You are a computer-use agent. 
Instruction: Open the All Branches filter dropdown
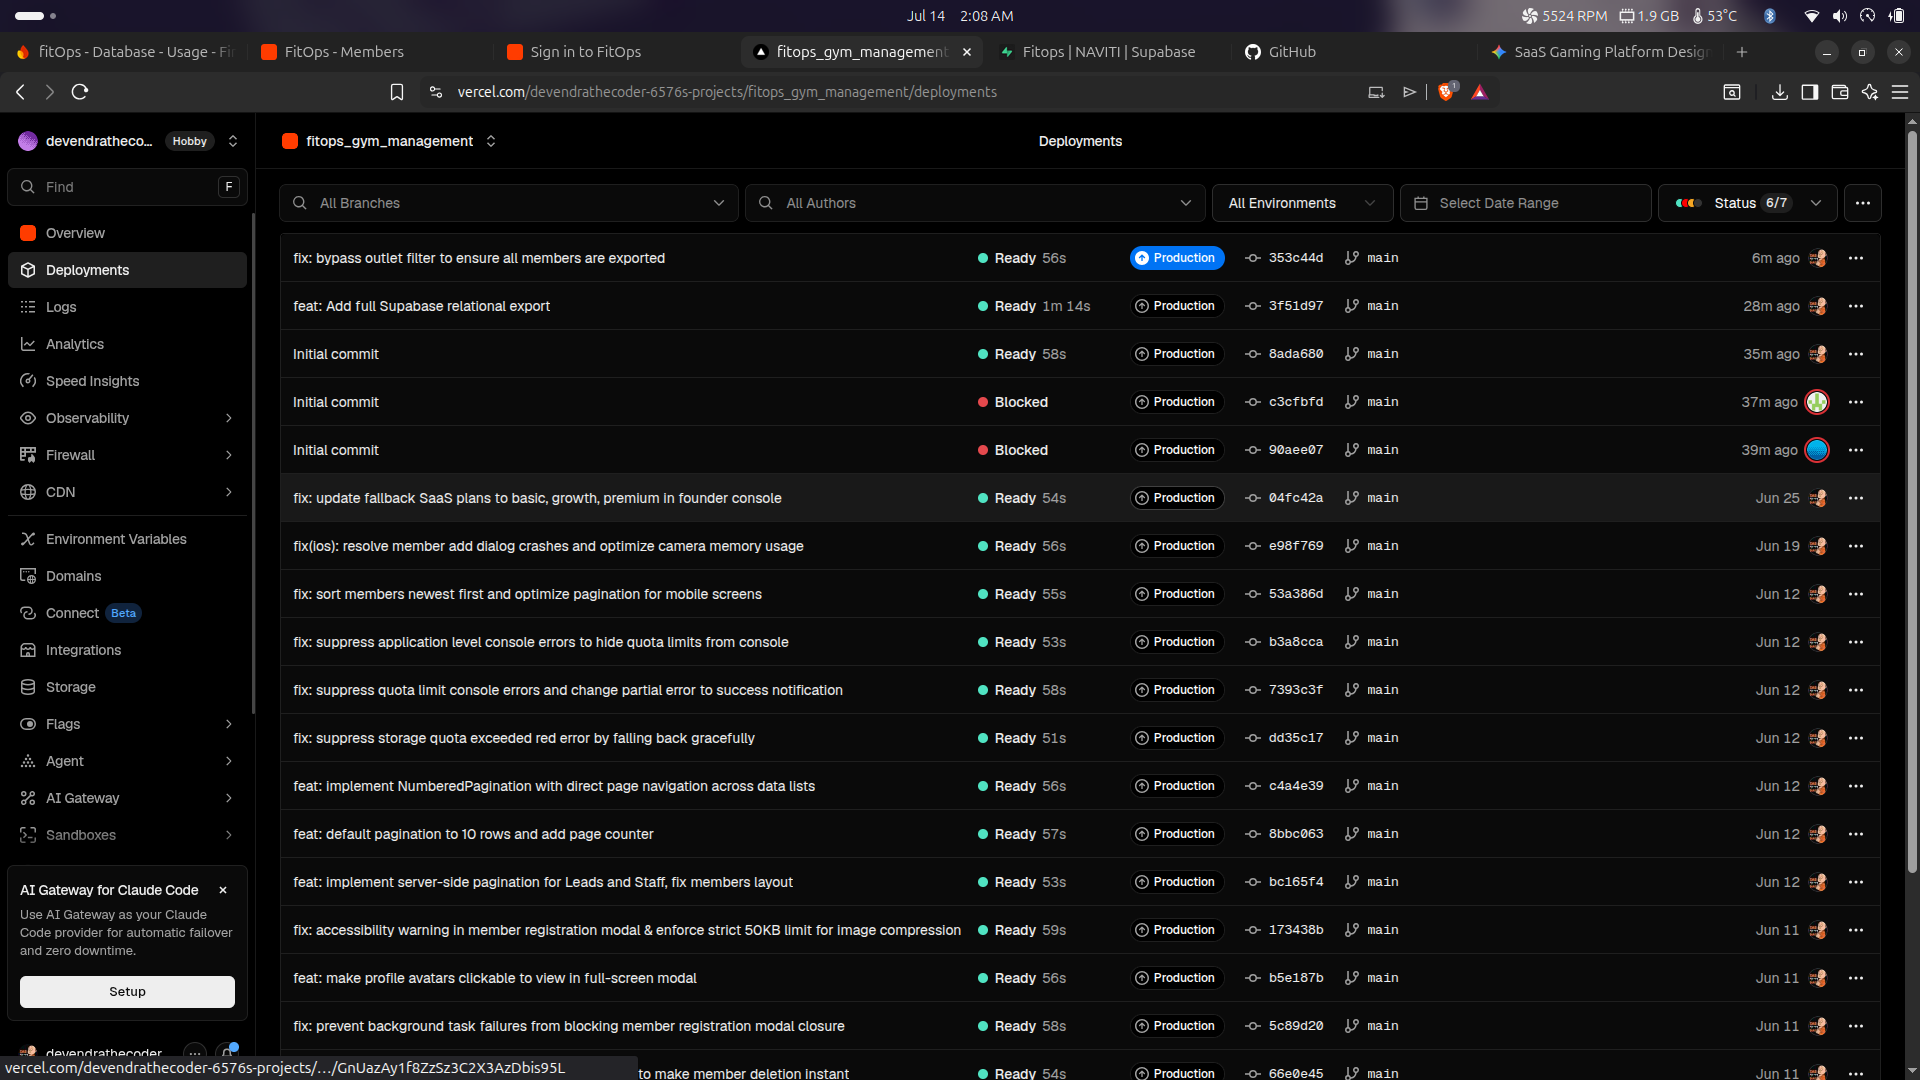509,203
